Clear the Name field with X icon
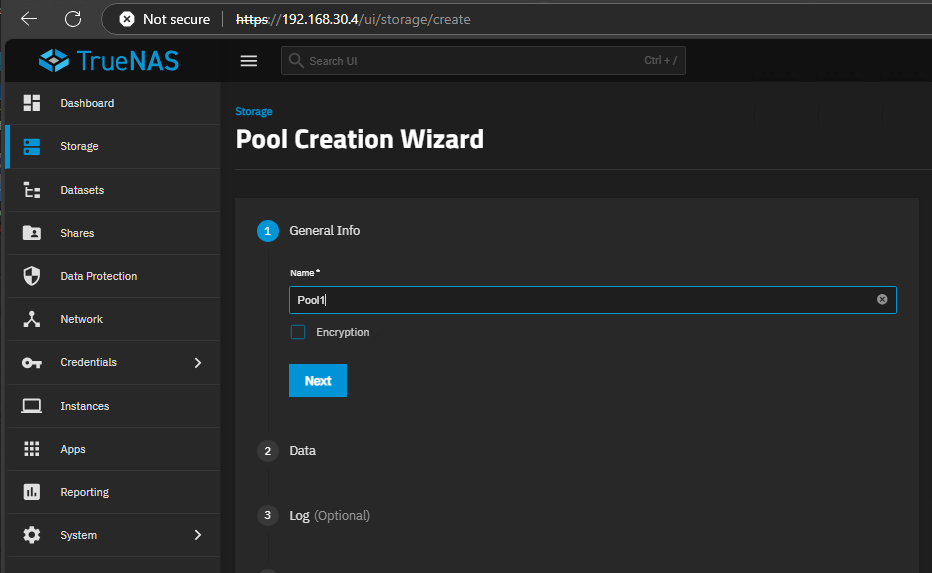The height and width of the screenshot is (573, 932). (x=882, y=300)
